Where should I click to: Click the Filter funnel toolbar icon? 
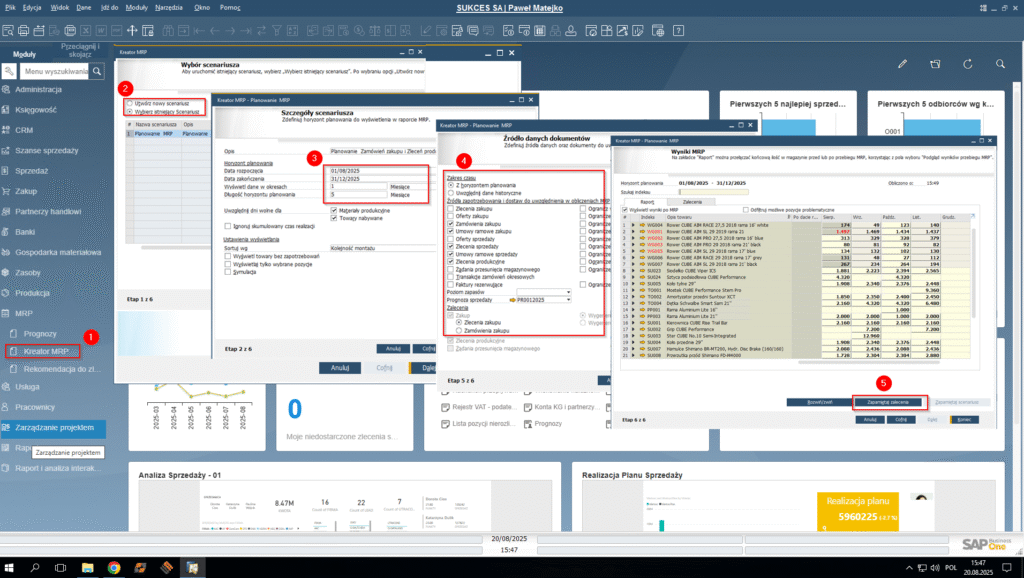(277, 31)
